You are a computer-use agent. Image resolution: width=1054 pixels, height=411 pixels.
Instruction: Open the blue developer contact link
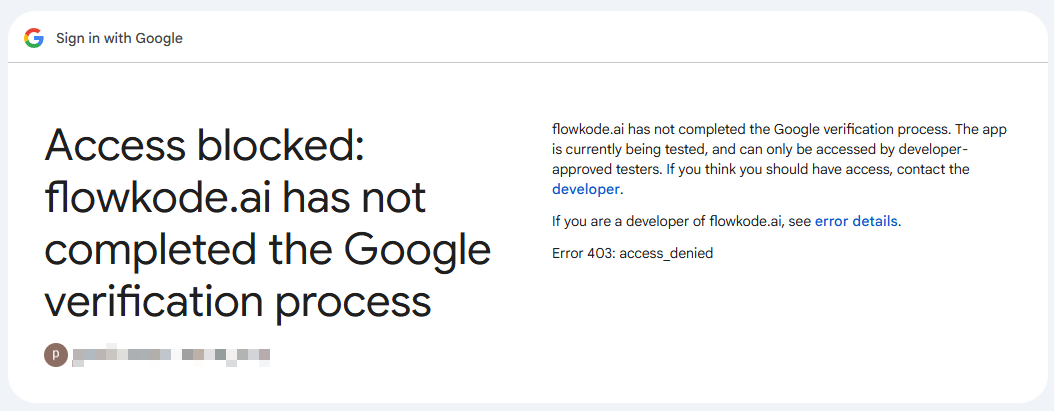585,189
